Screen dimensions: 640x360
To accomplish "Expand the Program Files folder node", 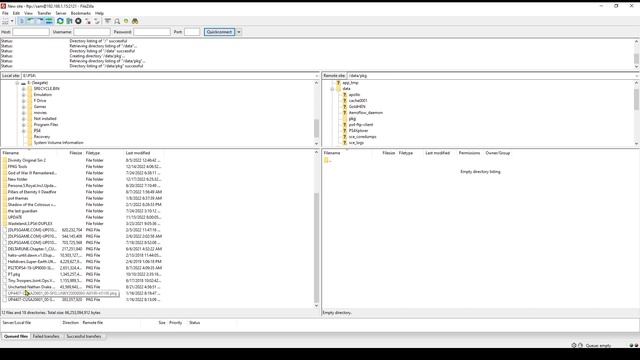I will tap(24, 124).
